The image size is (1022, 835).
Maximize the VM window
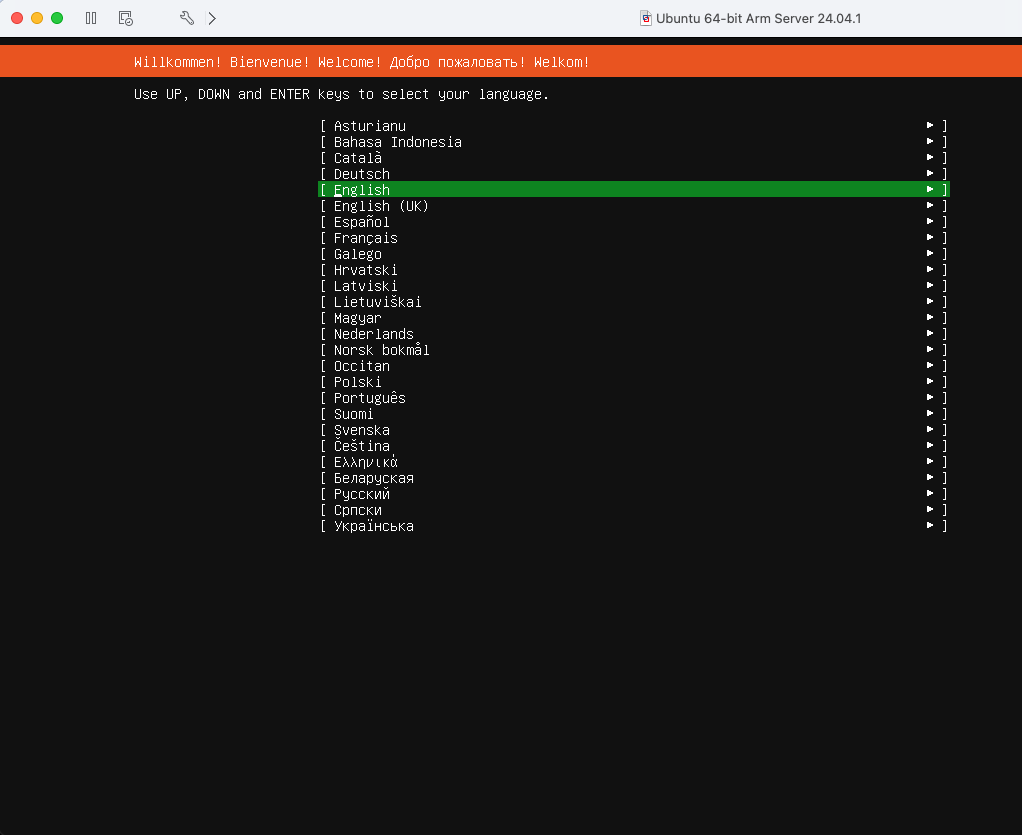point(57,18)
